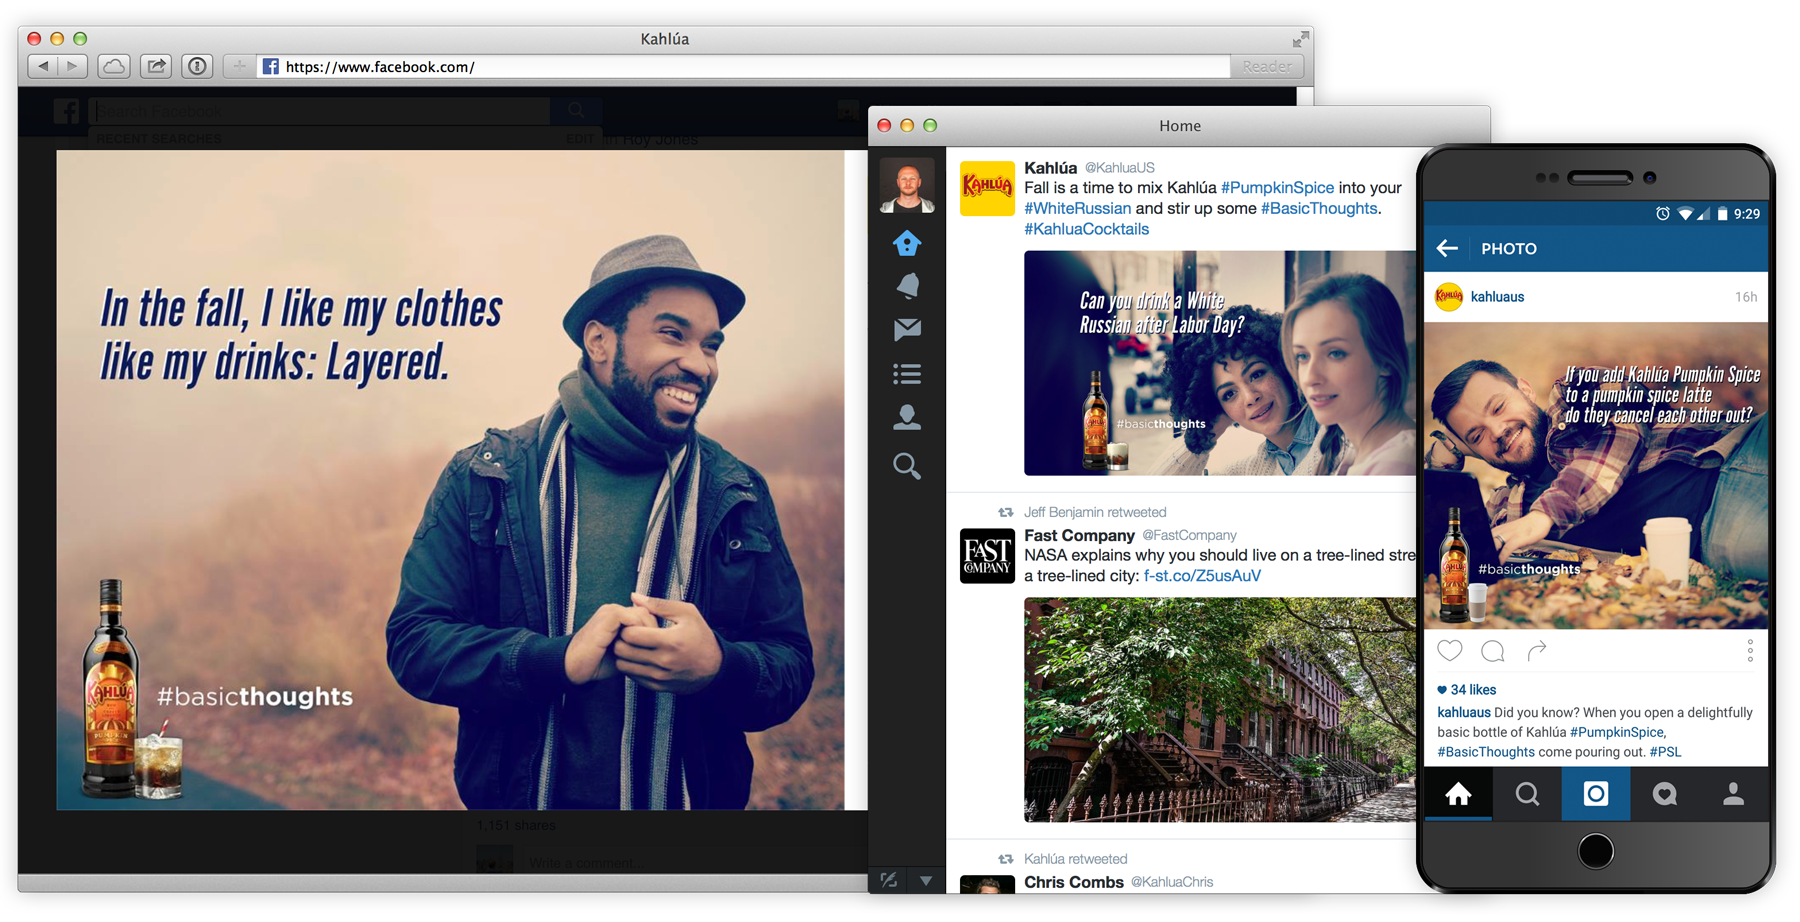Tap #PSL hashtag in Instagram caption
The image size is (1800, 922).
point(1665,752)
